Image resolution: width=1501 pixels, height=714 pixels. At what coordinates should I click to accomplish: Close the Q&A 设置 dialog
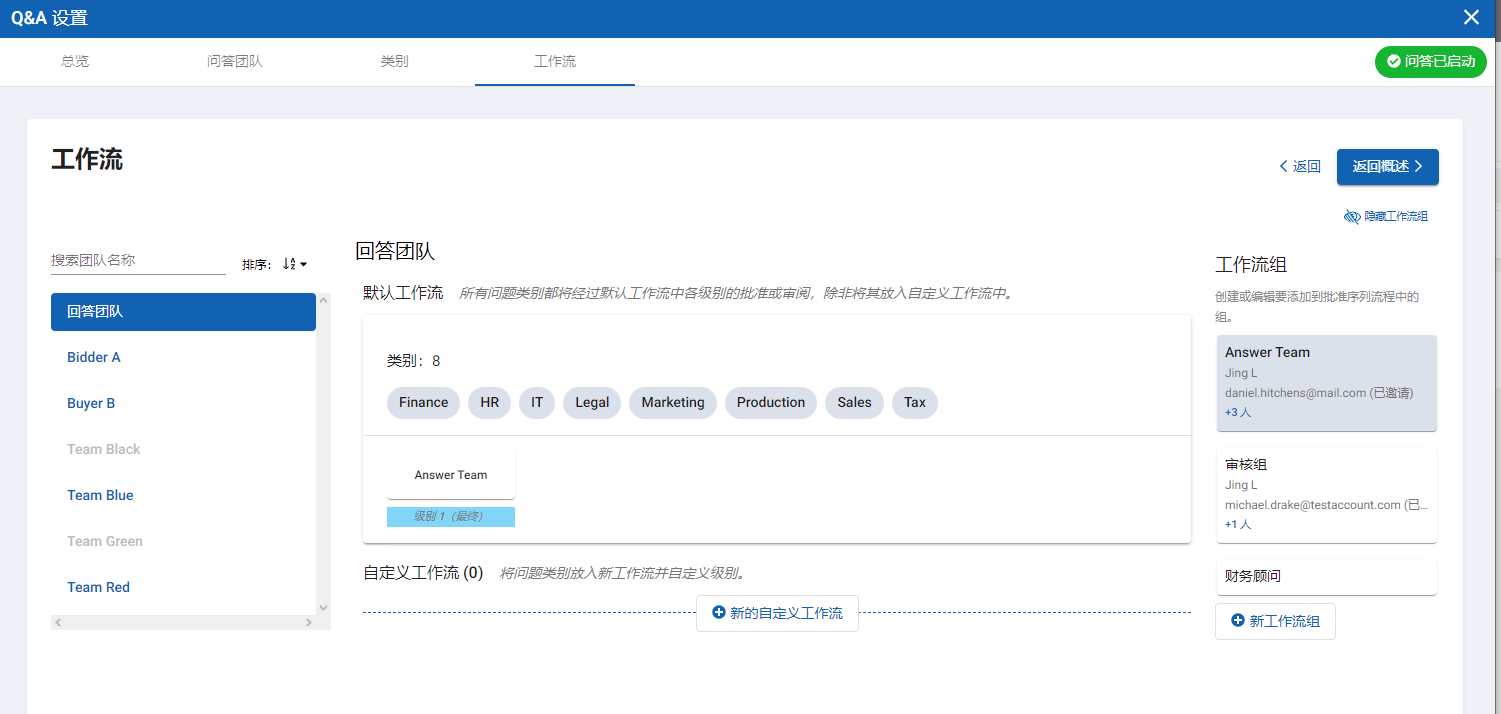[x=1470, y=18]
